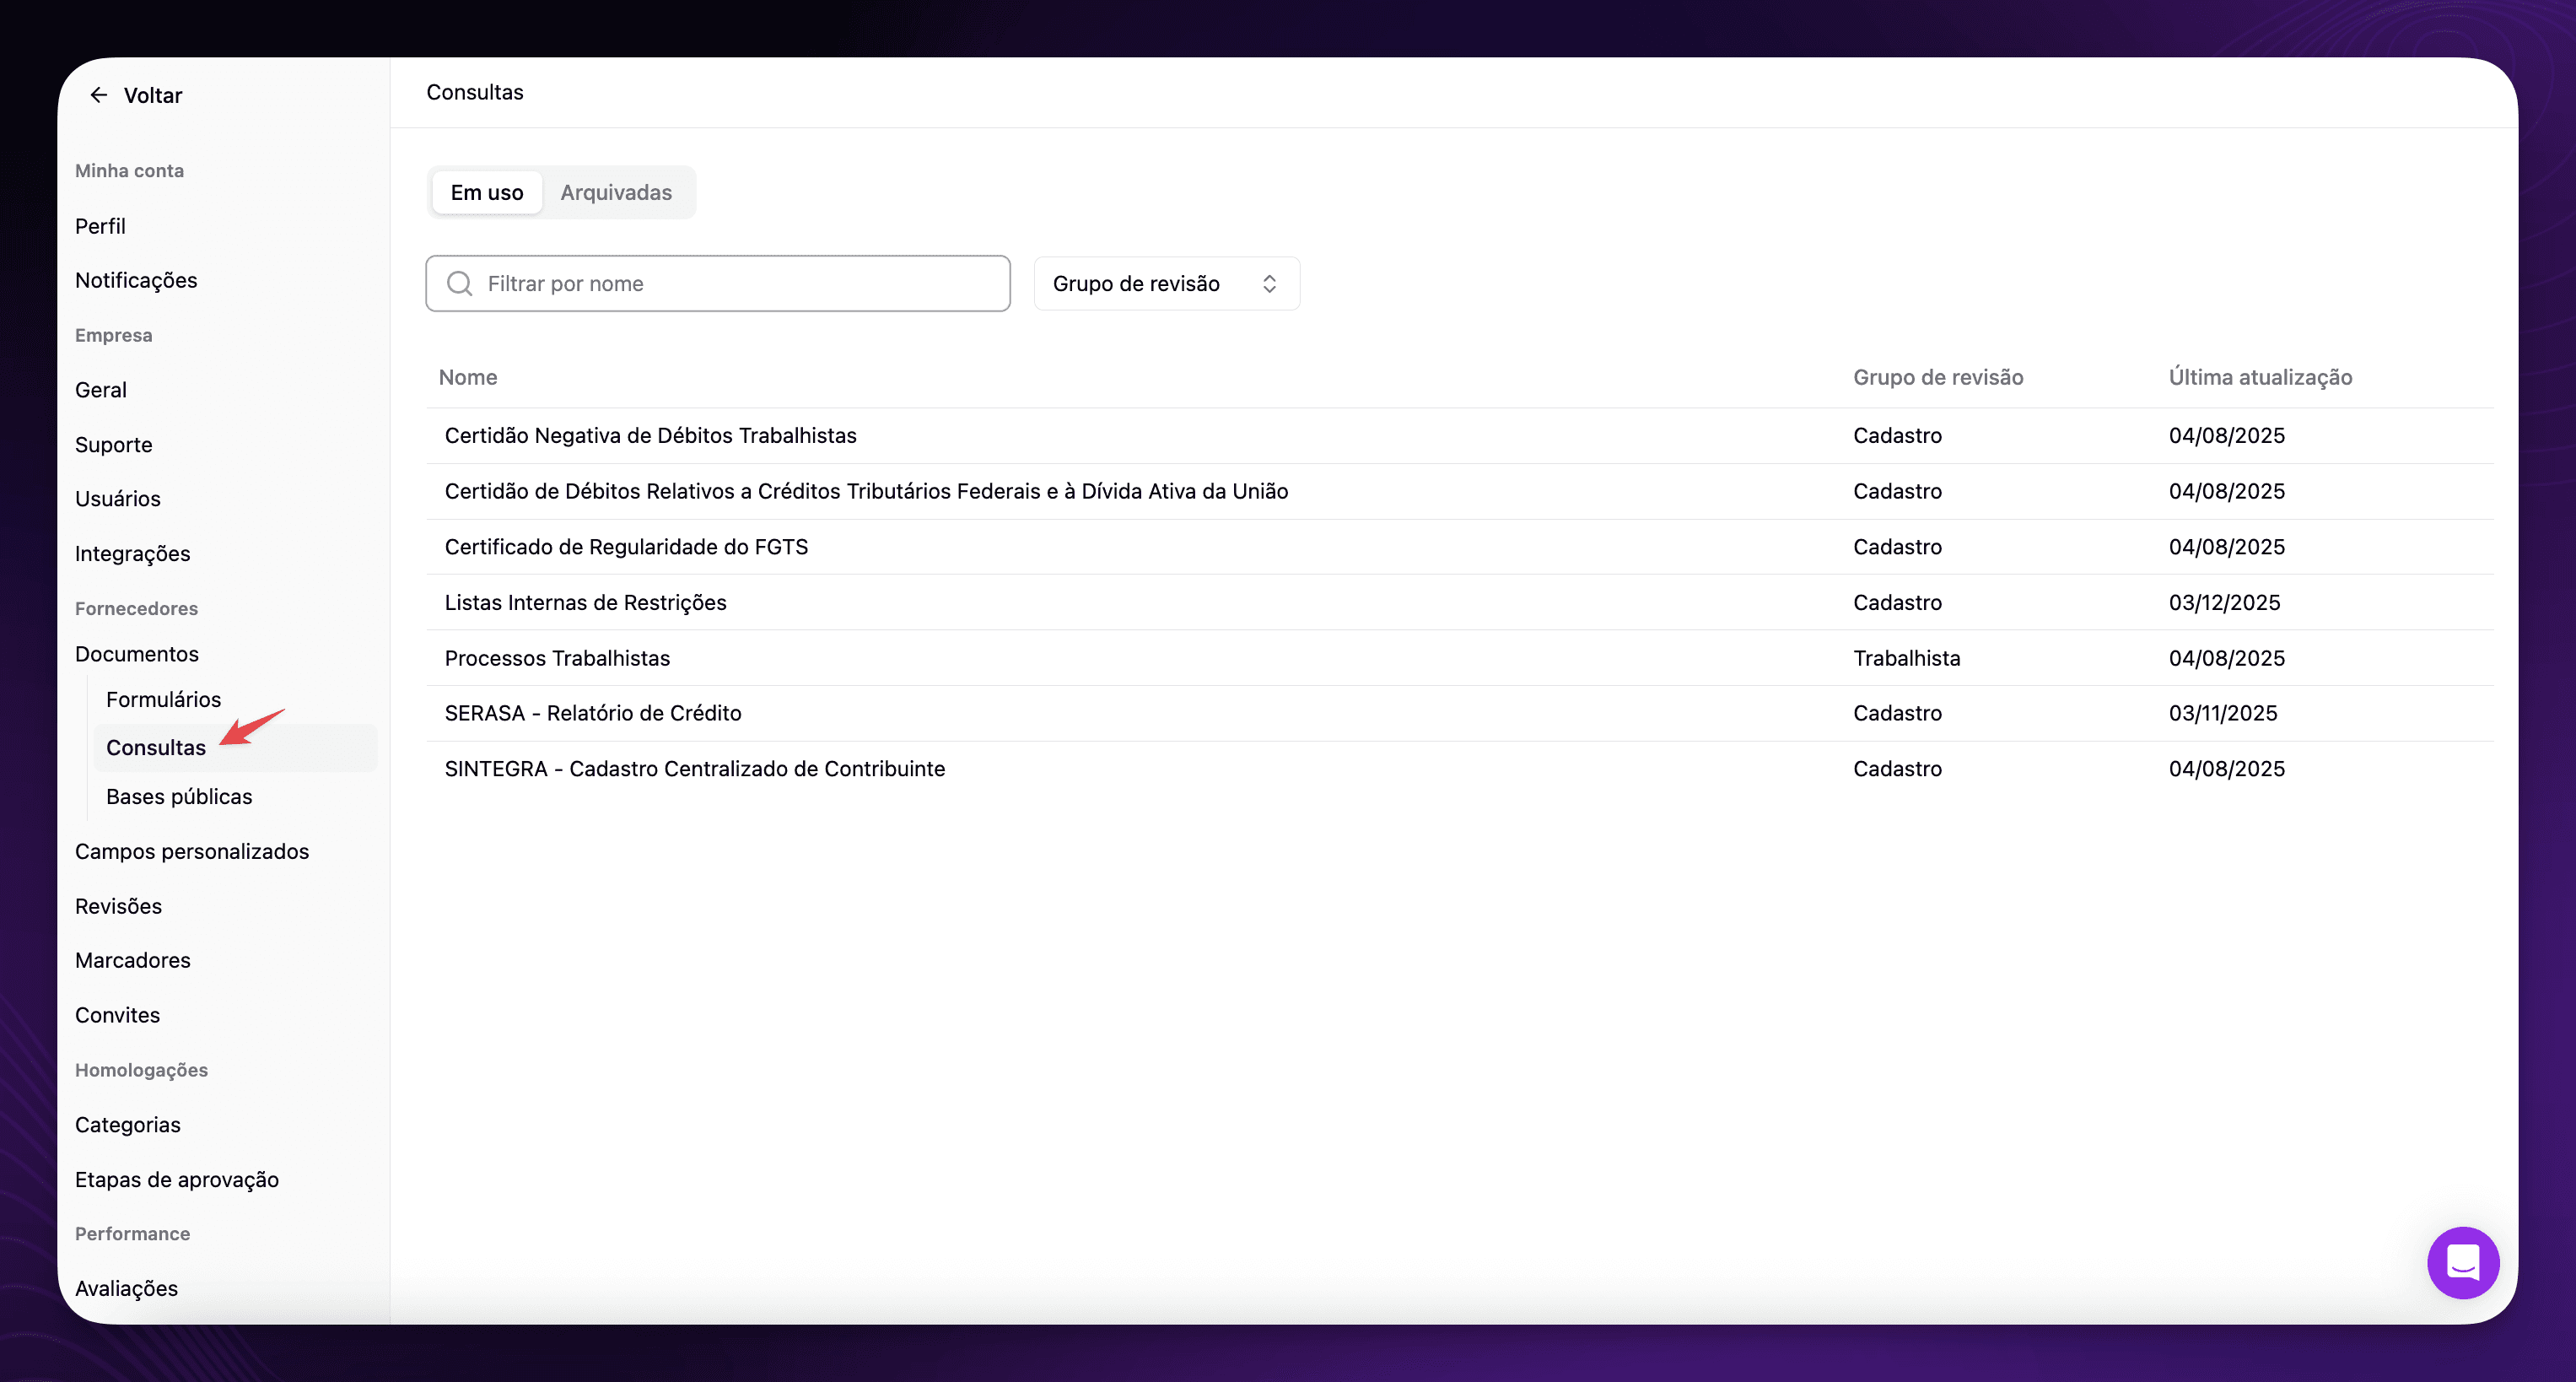Screen dimensions: 2576x1382
Task: Select the Em uso tab
Action: (x=487, y=192)
